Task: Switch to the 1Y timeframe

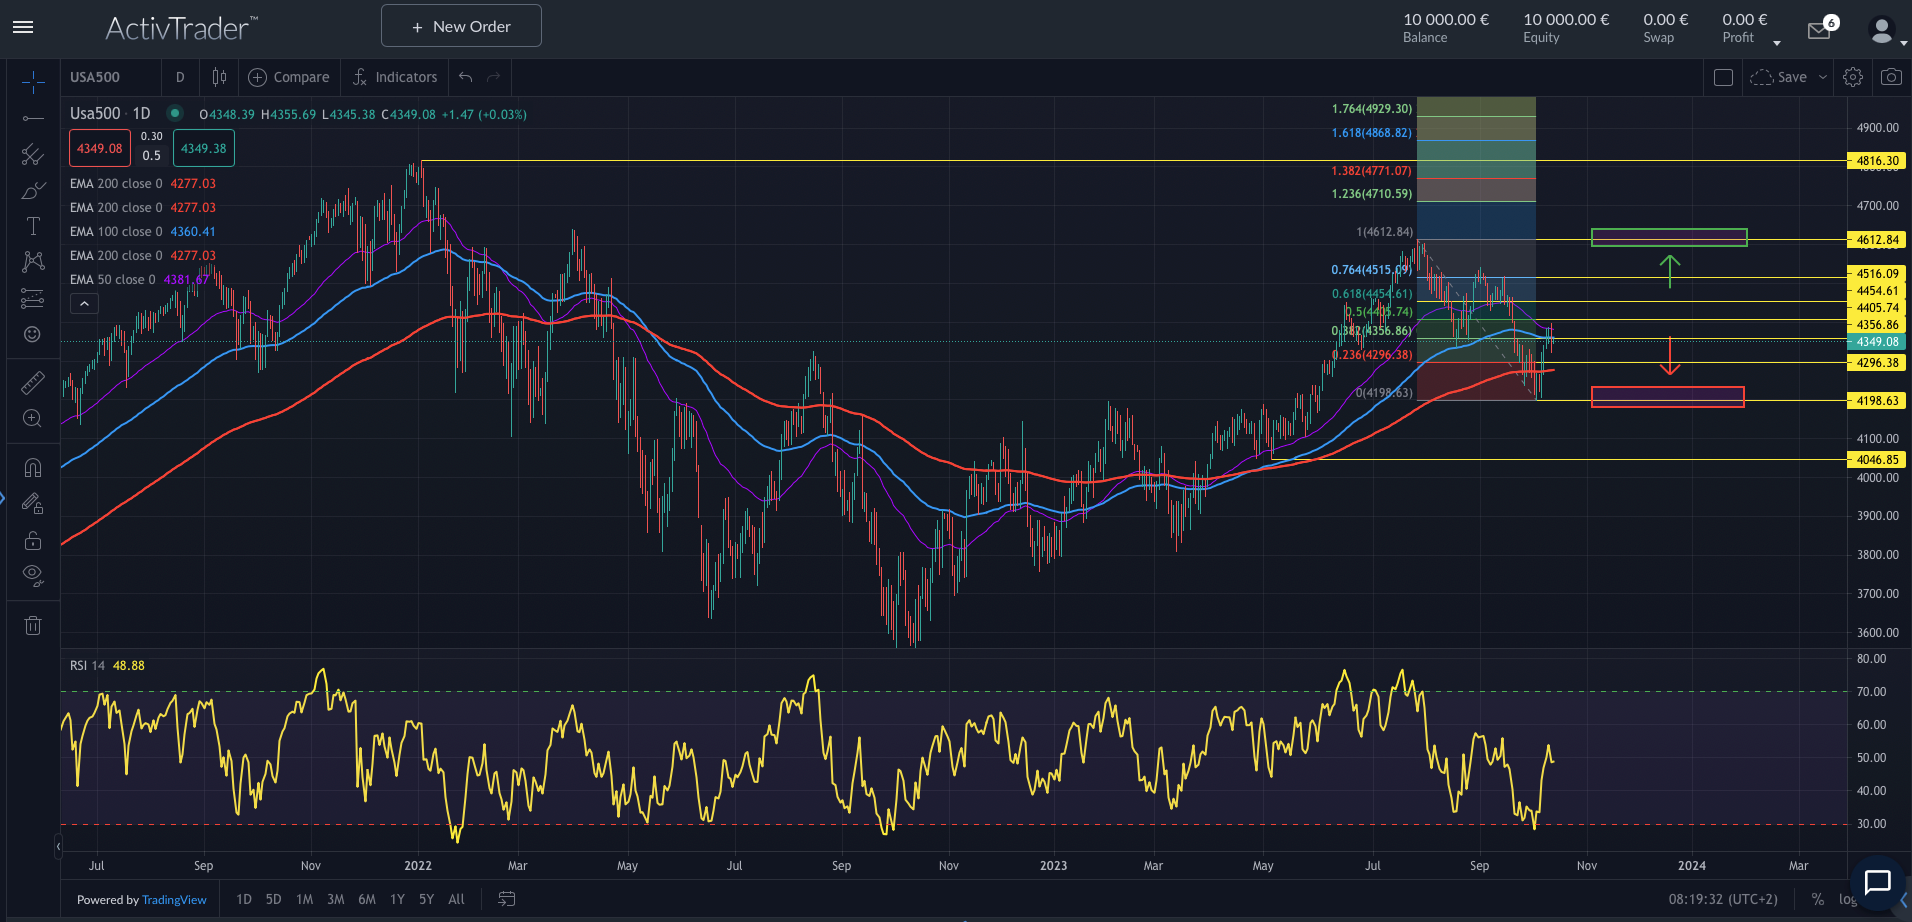Action: point(397,899)
